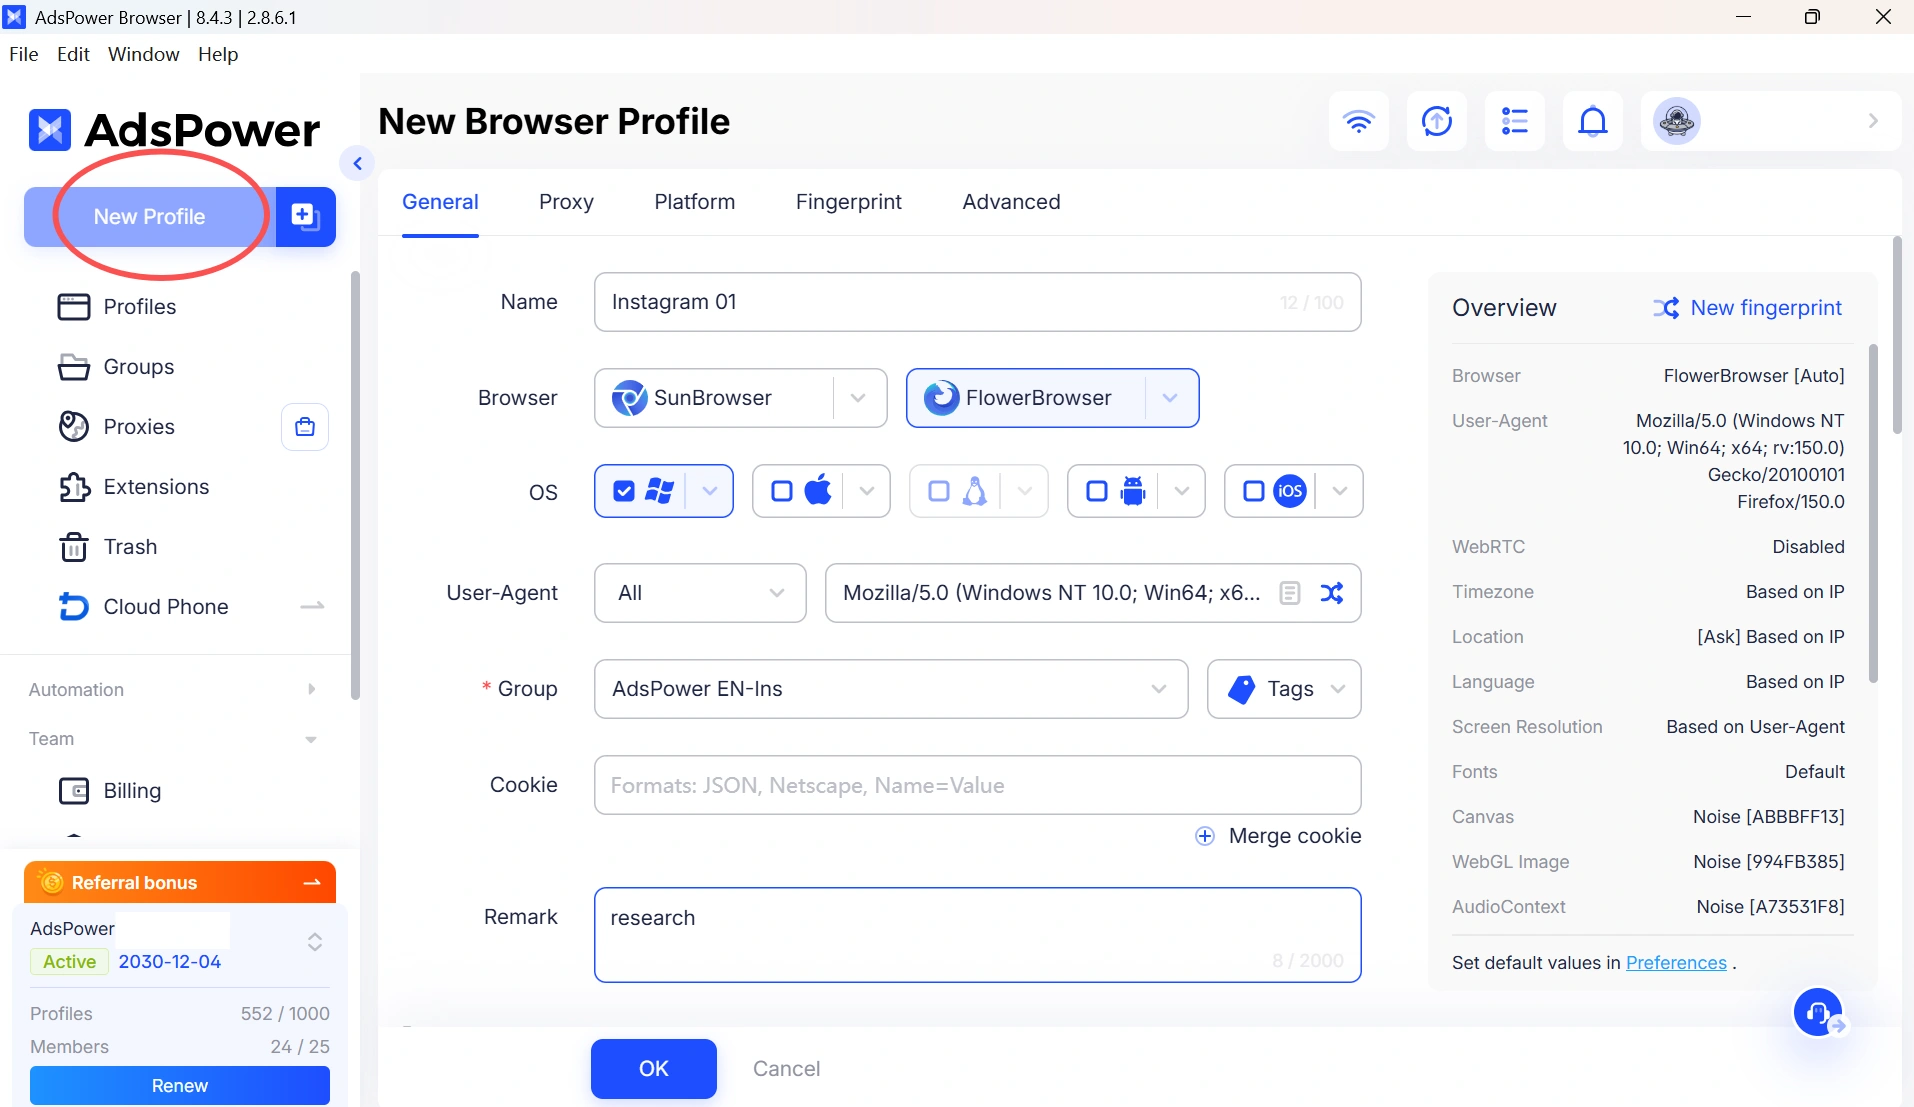Click the AdsPower logo
The height and width of the screenshot is (1107, 1914).
(x=174, y=130)
